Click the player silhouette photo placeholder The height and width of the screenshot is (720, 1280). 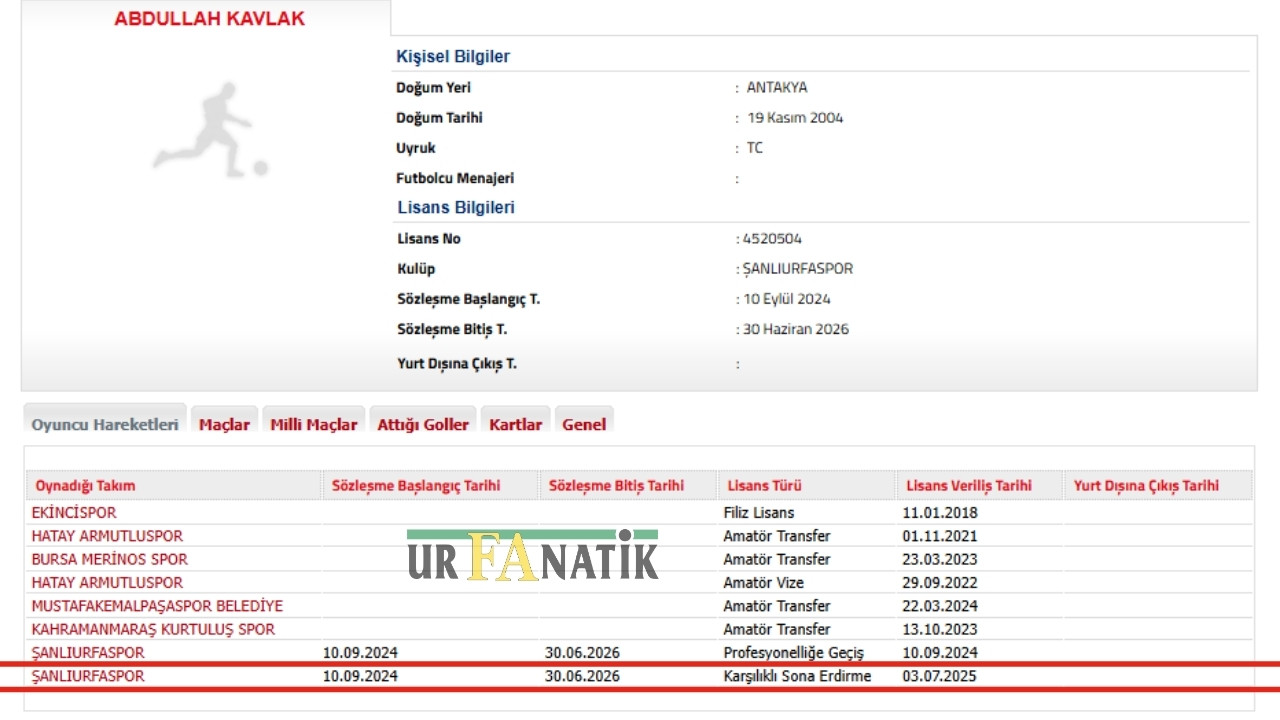211,132
